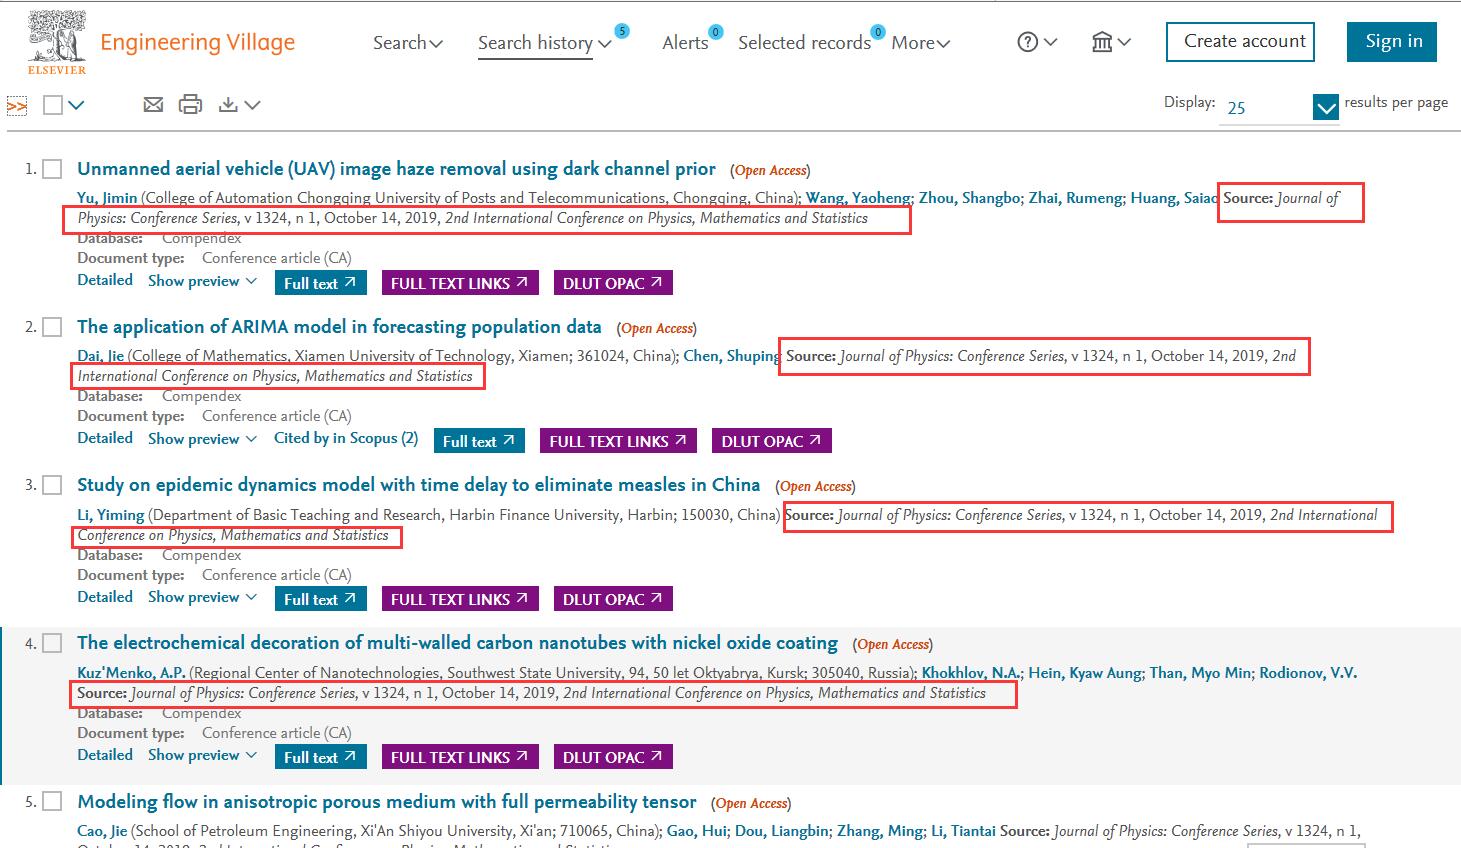
Task: Open the Search menu
Action: pyautogui.click(x=407, y=43)
